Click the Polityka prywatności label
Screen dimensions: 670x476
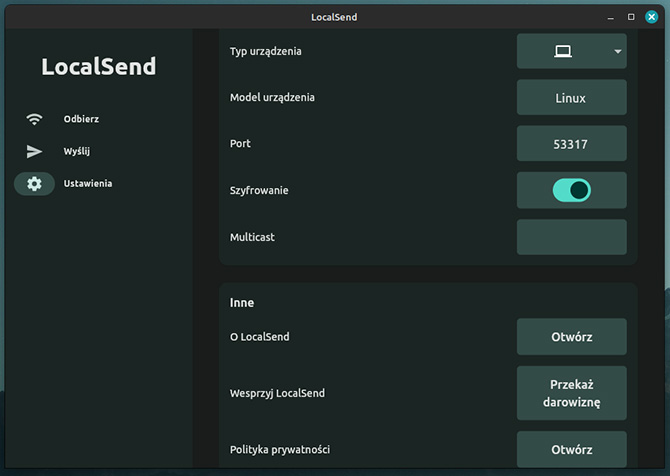point(280,450)
